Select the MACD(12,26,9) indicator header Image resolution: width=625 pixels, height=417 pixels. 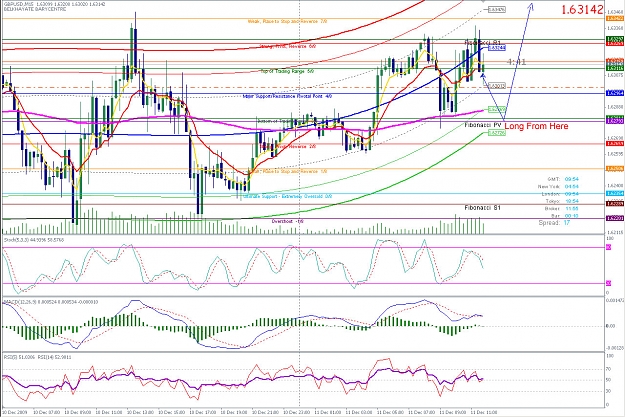51,302
